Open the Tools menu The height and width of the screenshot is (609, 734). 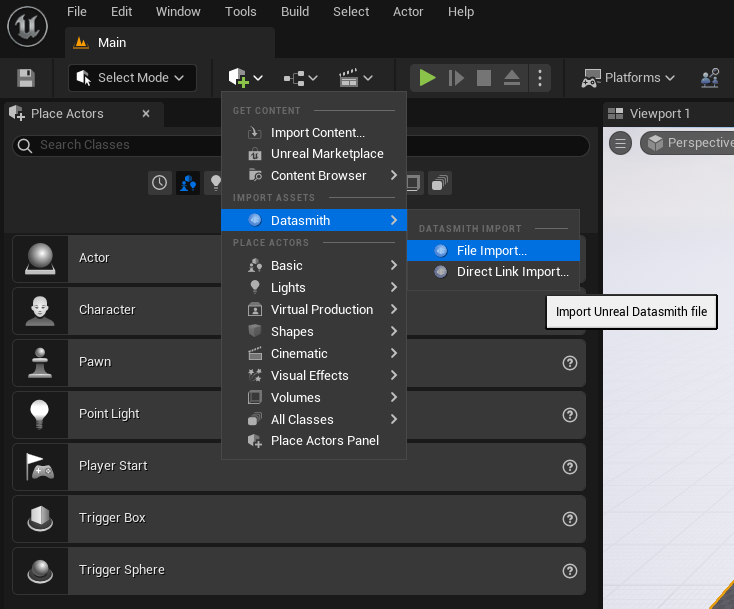(241, 12)
